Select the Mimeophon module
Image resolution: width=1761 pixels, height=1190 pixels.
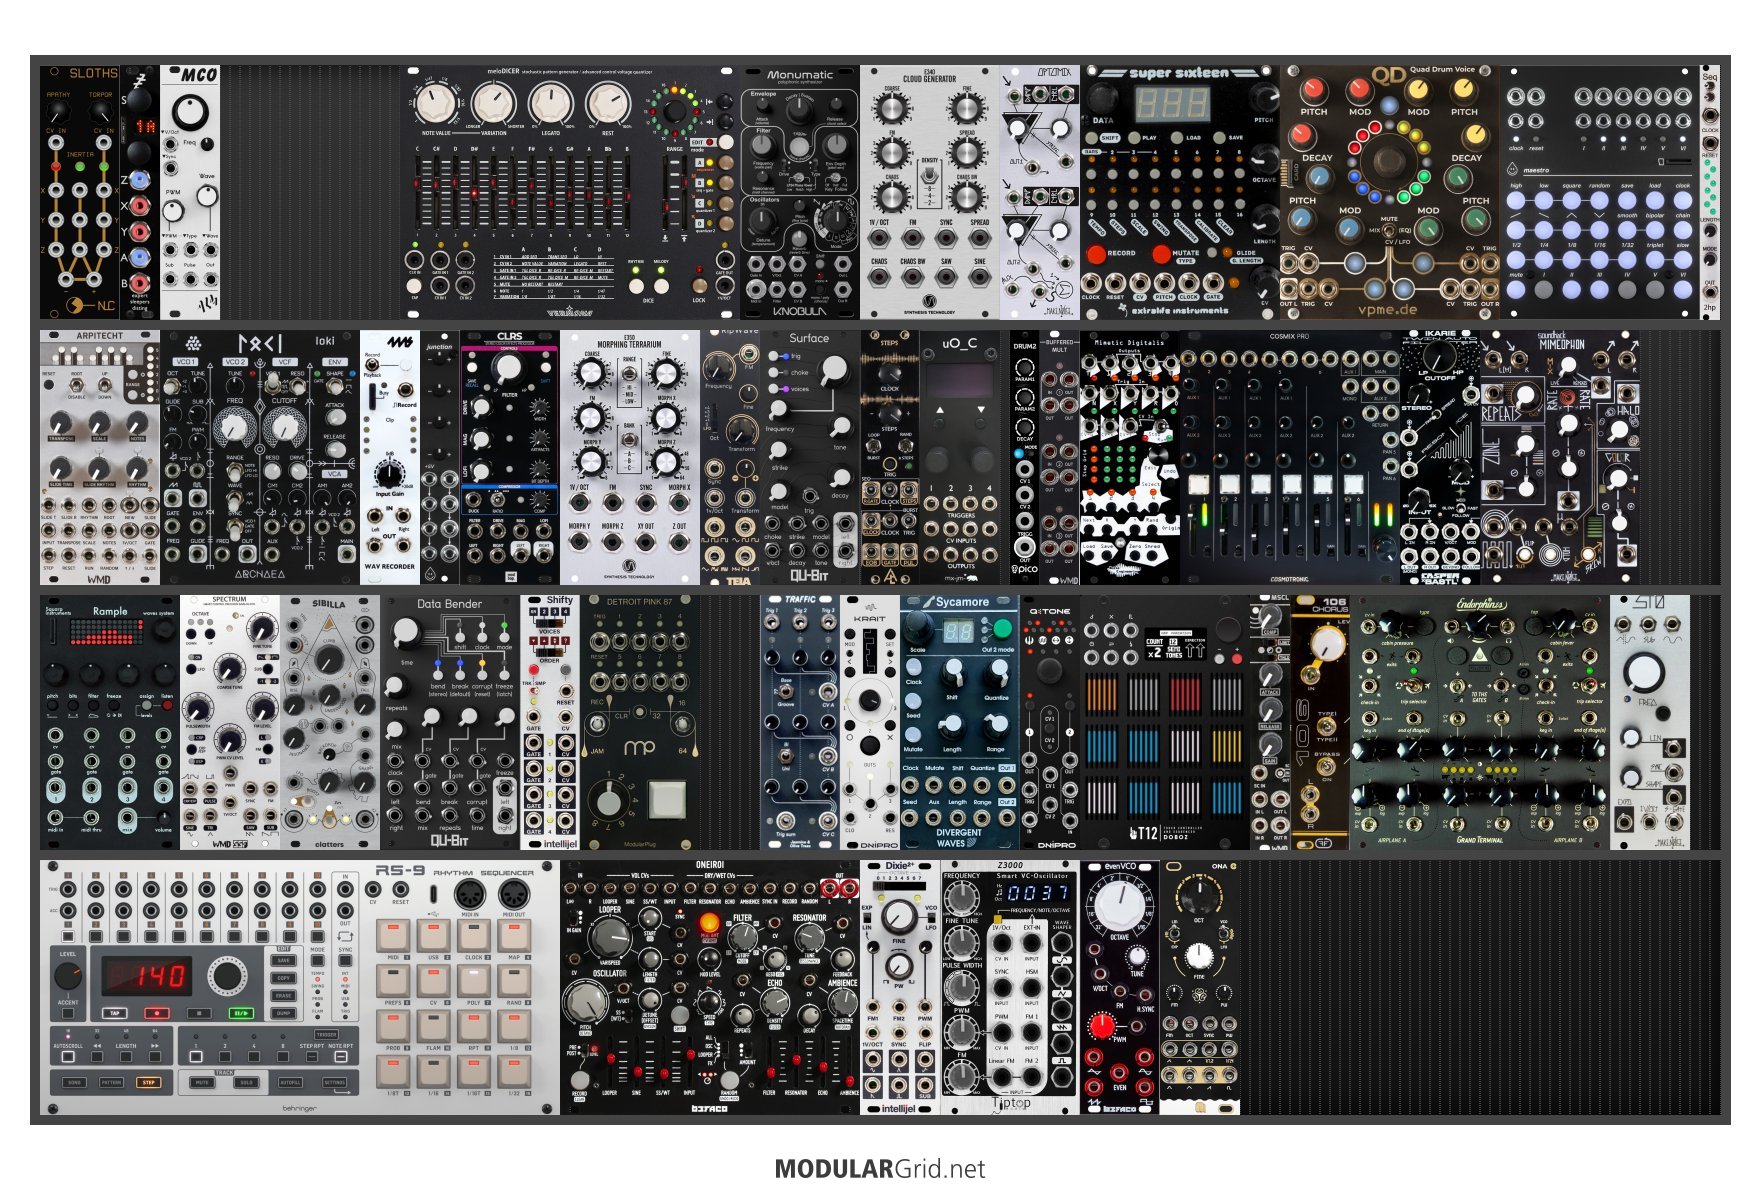tap(1560, 458)
